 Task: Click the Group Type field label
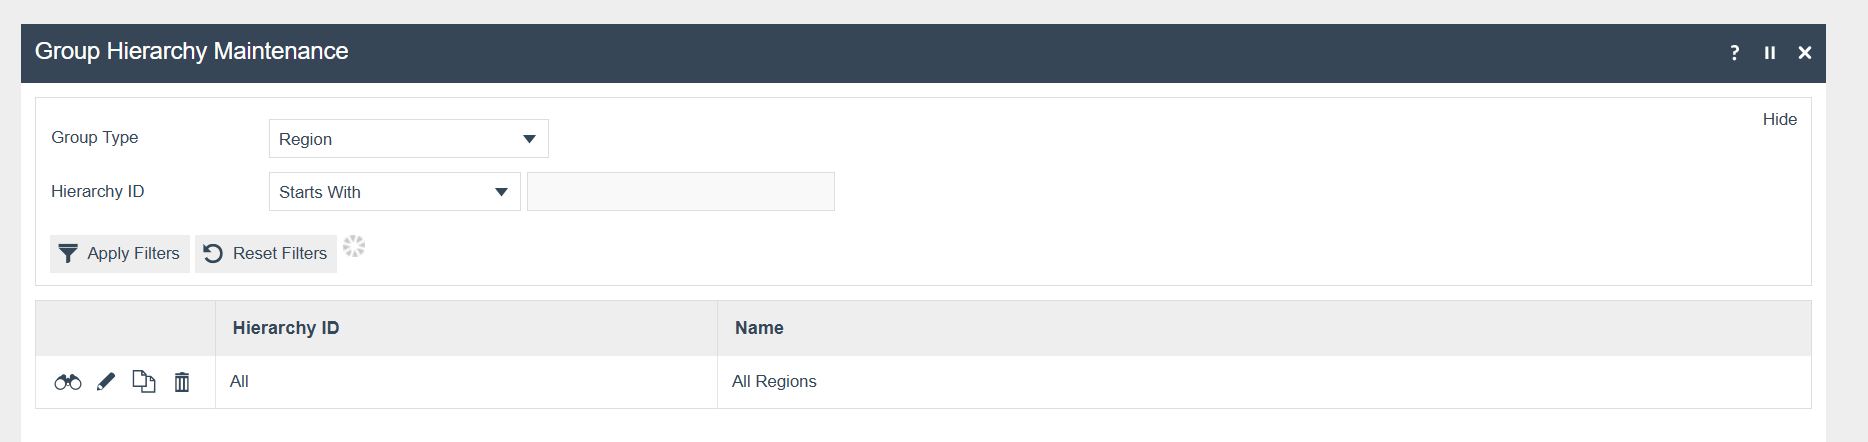pyautogui.click(x=95, y=138)
